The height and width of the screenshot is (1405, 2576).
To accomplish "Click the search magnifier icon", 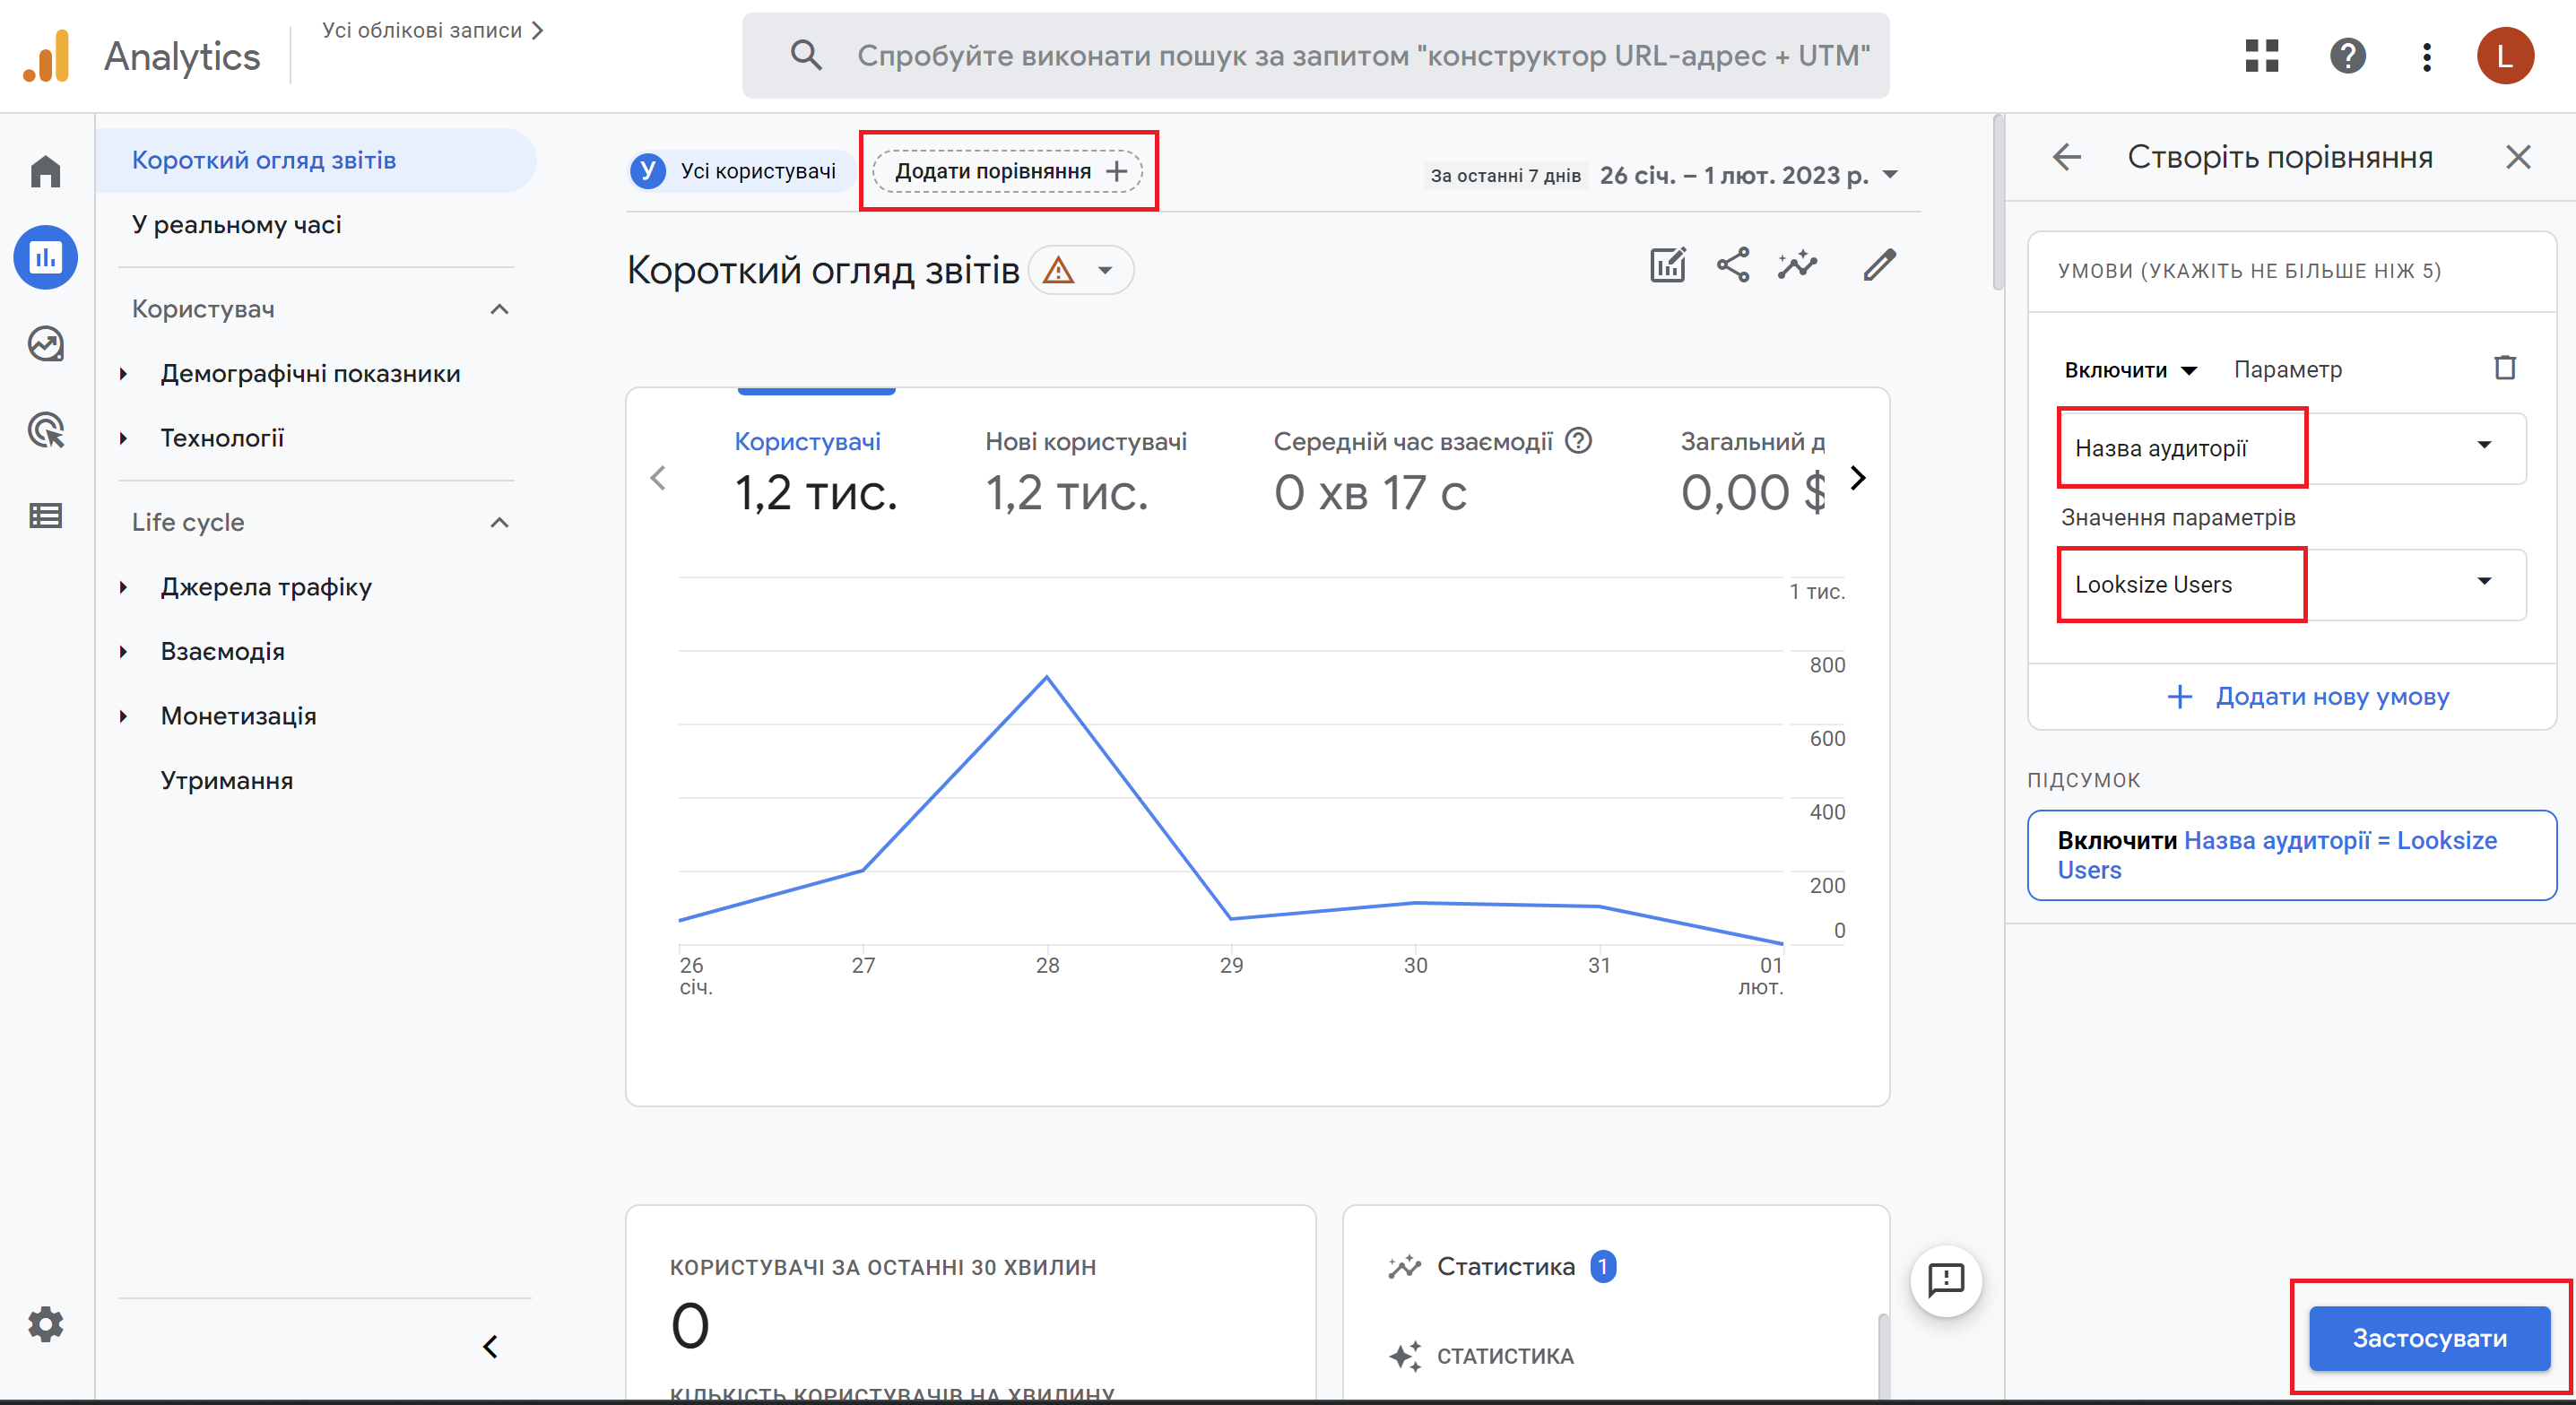I will (806, 55).
